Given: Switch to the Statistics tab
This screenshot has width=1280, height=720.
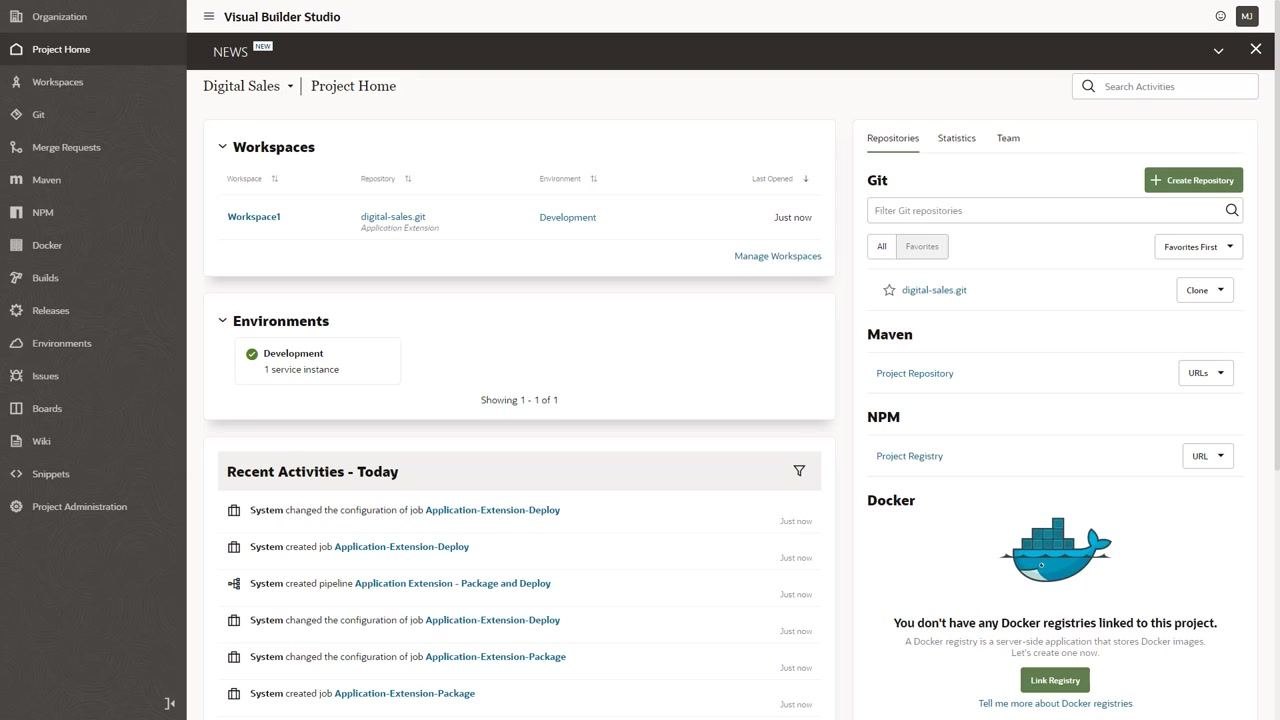Looking at the screenshot, I should [957, 138].
